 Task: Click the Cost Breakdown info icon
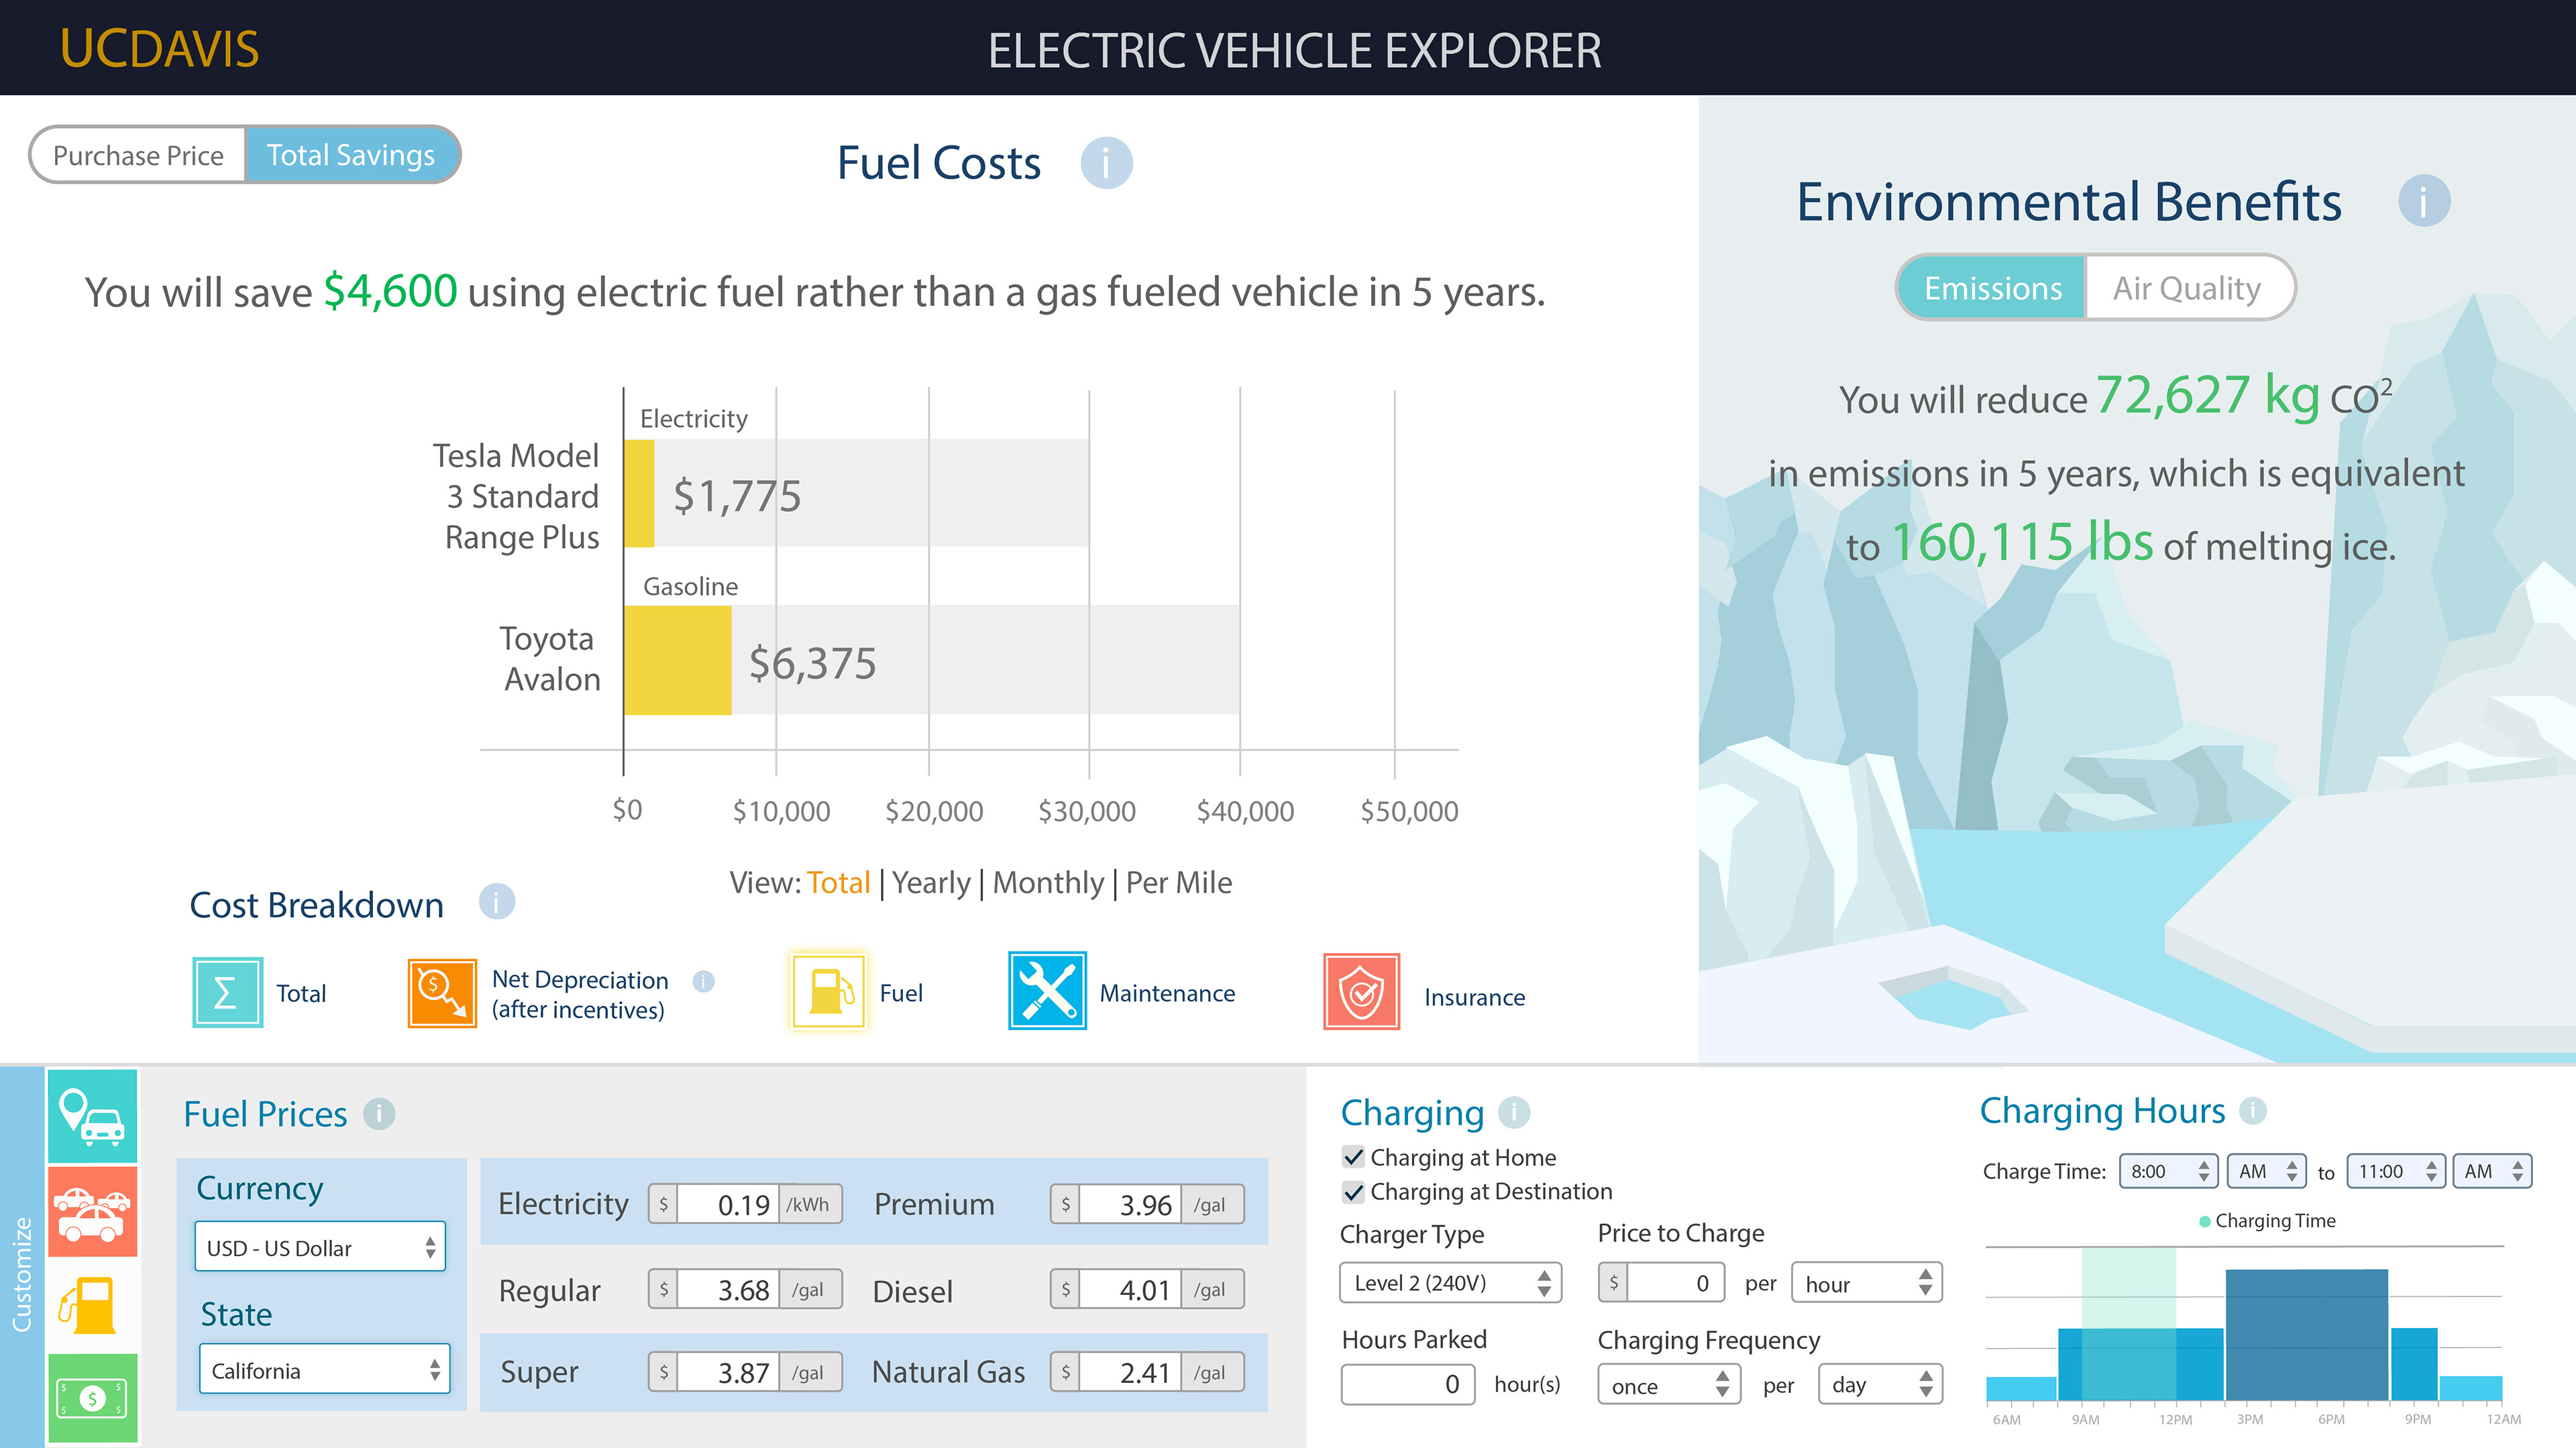pyautogui.click(x=496, y=901)
